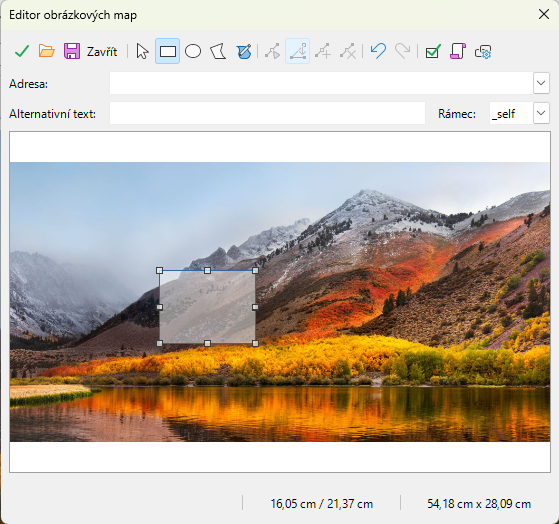This screenshot has width=559, height=524.
Task: Click inside the selected rectangle hotspot
Action: pos(207,307)
